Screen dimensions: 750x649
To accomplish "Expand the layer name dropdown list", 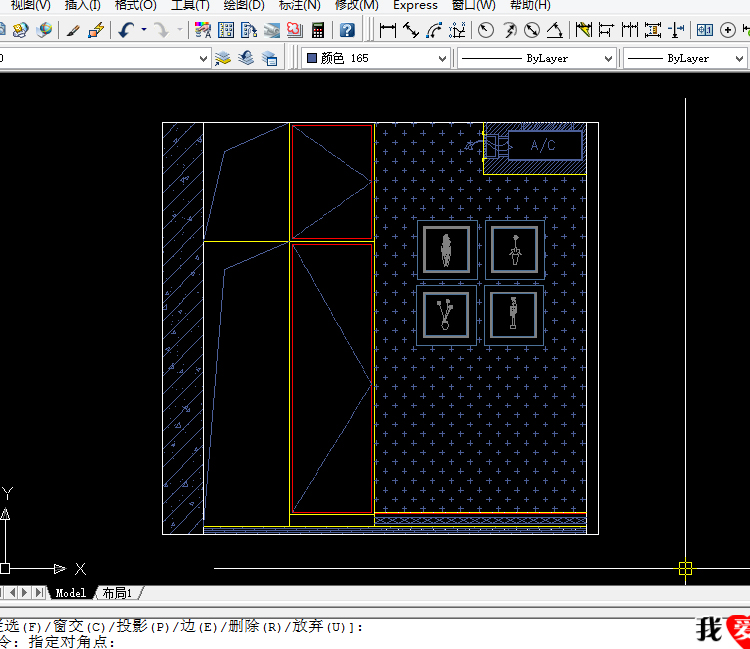I will tap(203, 58).
